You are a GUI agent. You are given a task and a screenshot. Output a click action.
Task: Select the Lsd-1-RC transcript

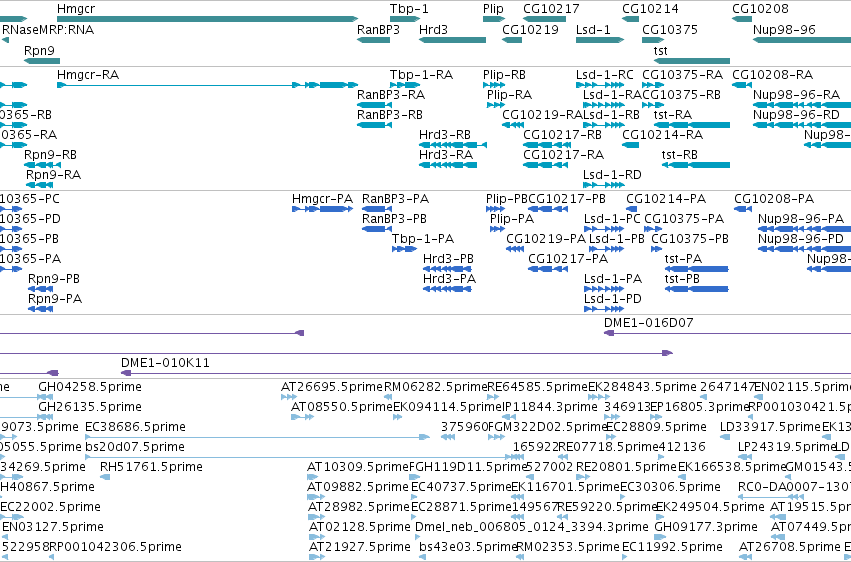[600, 85]
